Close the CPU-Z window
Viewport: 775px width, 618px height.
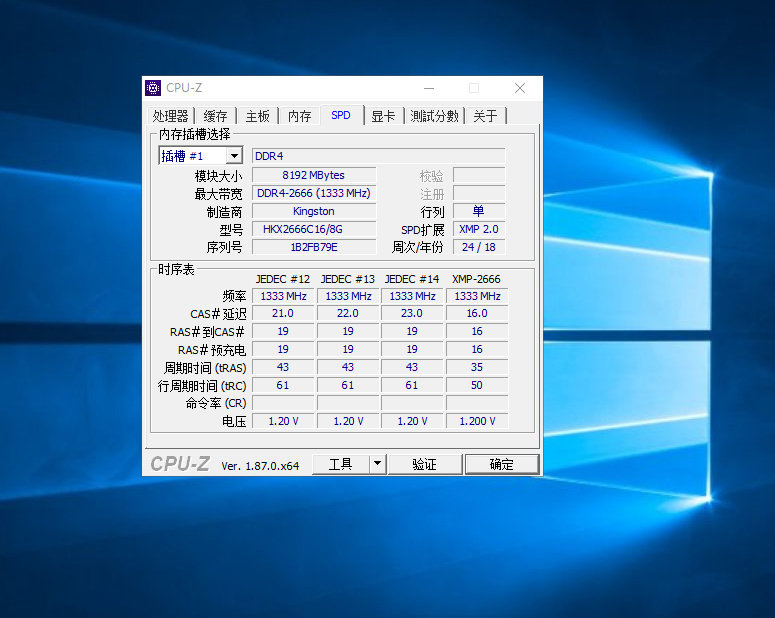520,88
